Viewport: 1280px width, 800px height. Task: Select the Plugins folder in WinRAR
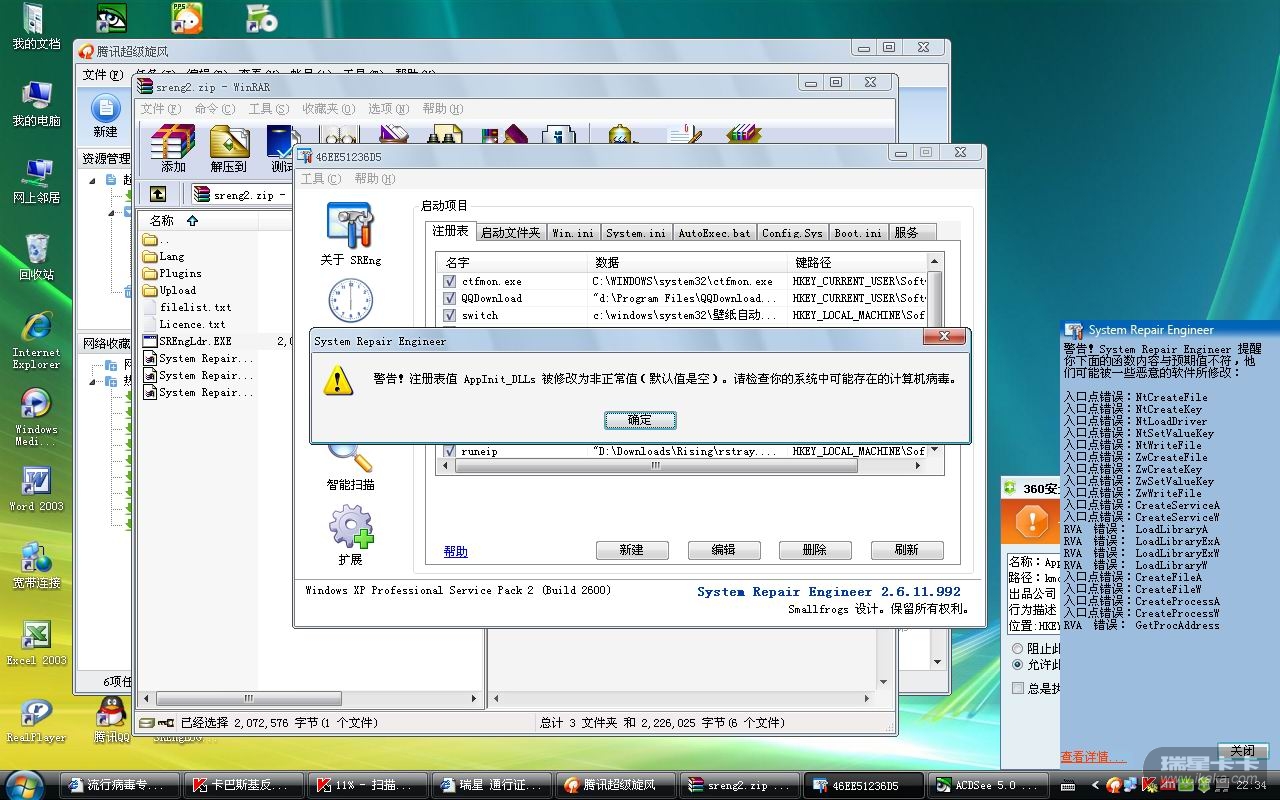(171, 273)
